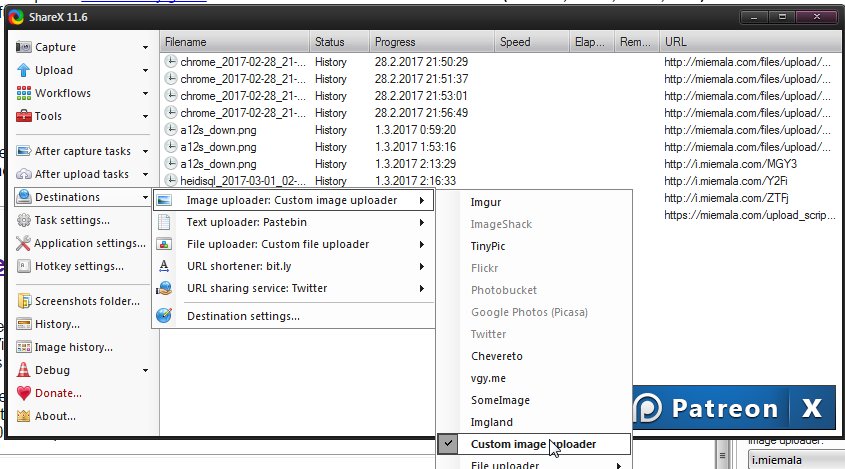
Task: Expand After capture tasks arrow
Action: click(x=146, y=151)
